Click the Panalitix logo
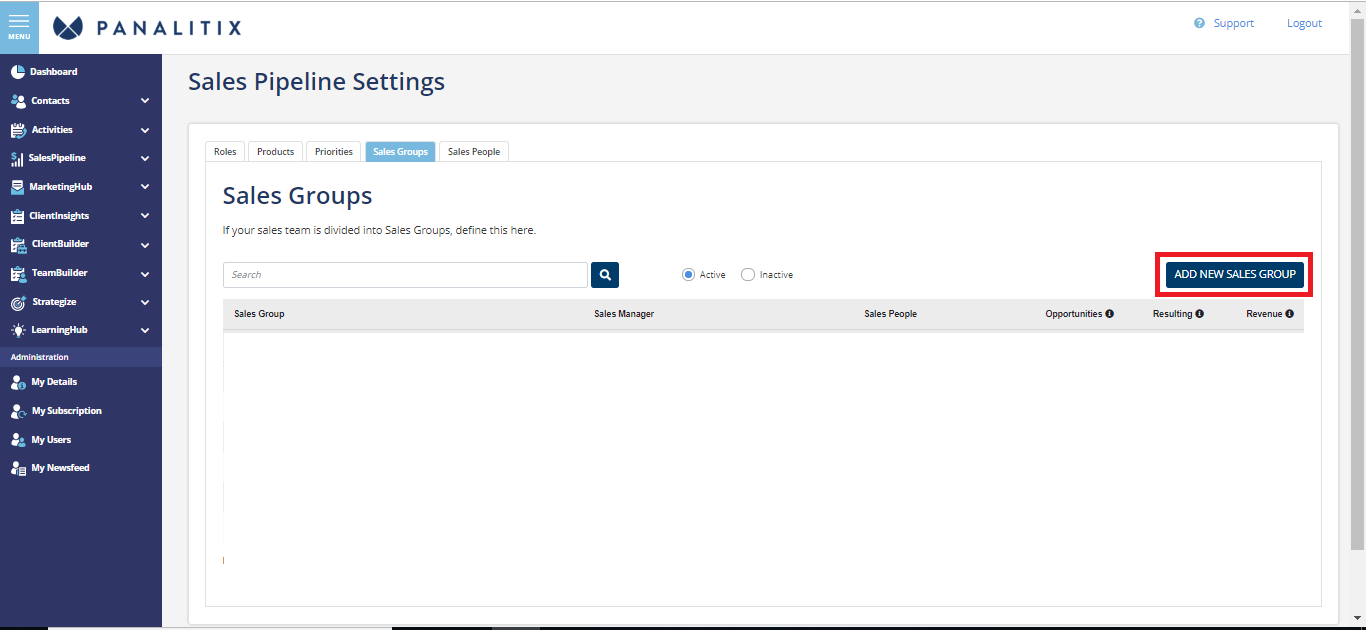Image resolution: width=1366 pixels, height=630 pixels. pyautogui.click(x=147, y=27)
